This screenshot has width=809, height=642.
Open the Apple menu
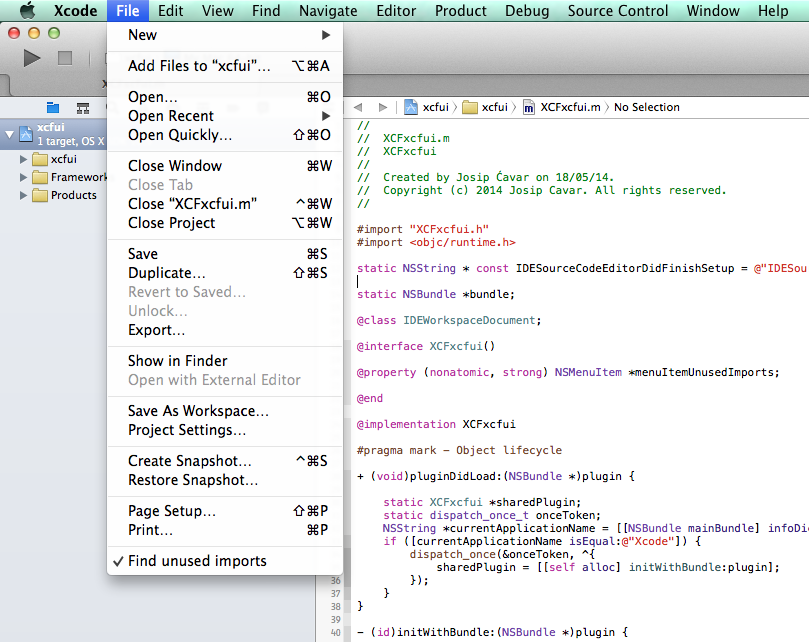point(27,10)
